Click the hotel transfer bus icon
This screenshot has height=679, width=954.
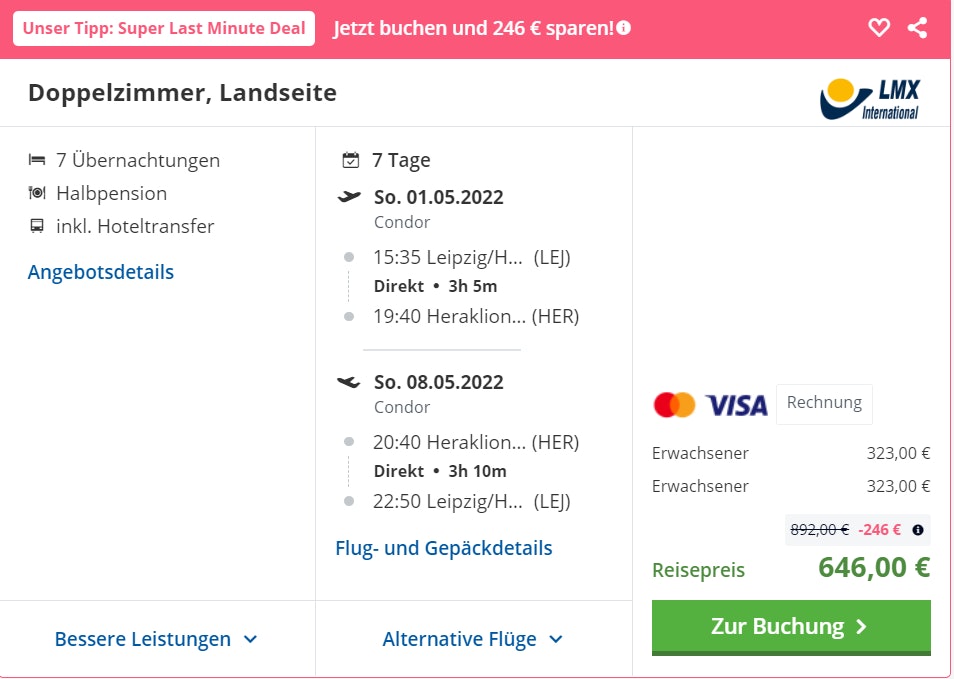[x=37, y=226]
